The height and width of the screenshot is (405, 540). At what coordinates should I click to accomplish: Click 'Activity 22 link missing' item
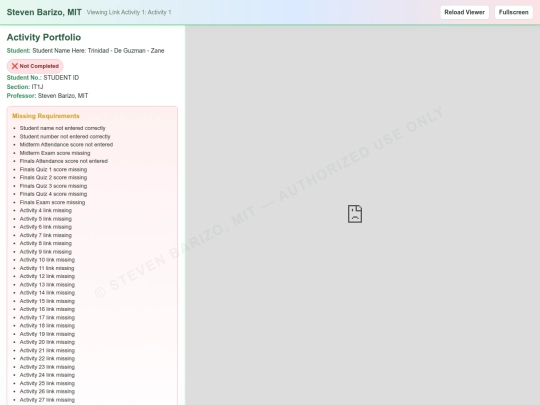pos(47,359)
